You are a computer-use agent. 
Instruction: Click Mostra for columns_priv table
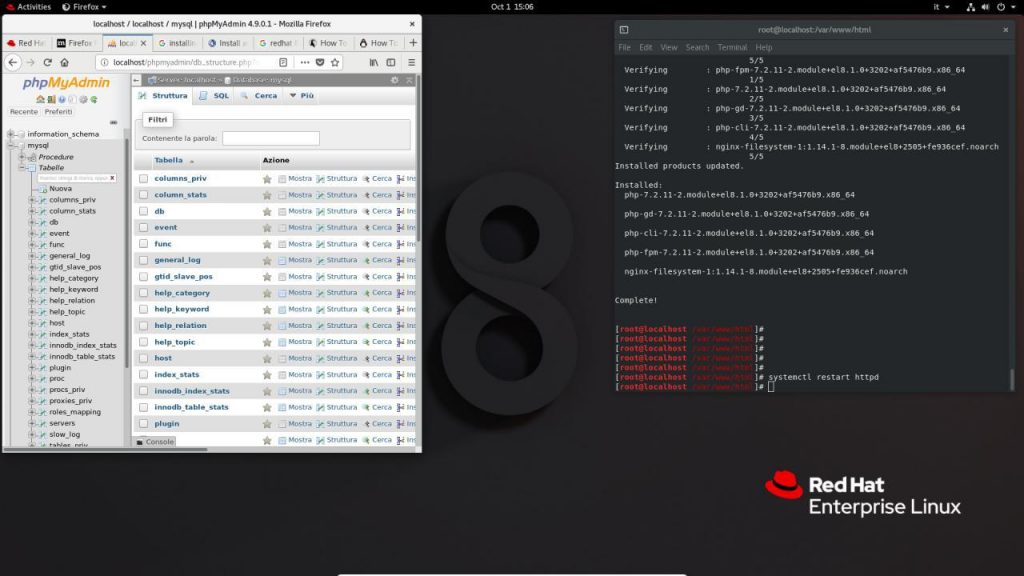295,178
